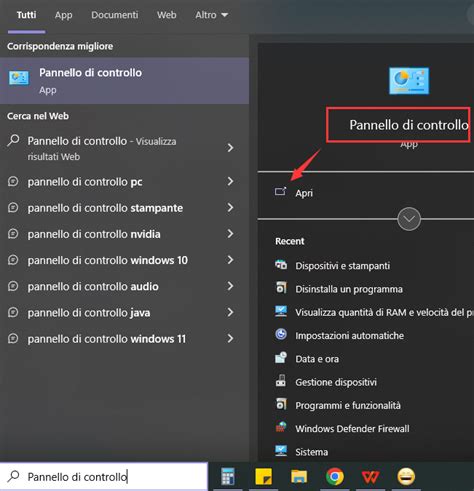
Task: Open Calculator from the taskbar
Action: click(x=228, y=477)
